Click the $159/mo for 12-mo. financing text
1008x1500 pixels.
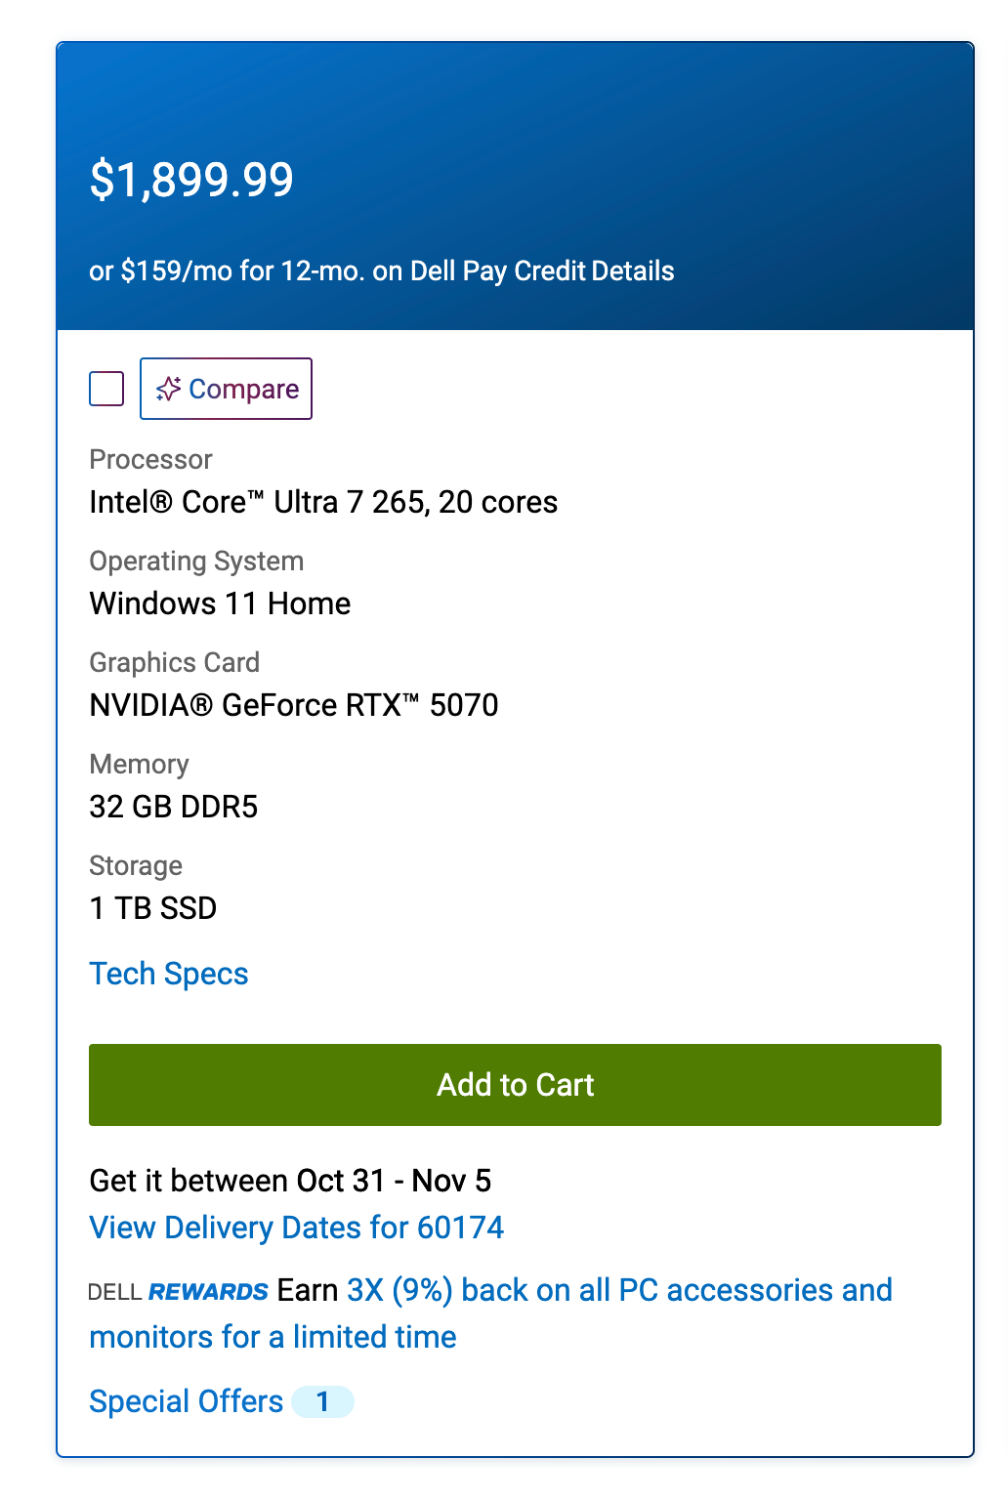coord(242,271)
